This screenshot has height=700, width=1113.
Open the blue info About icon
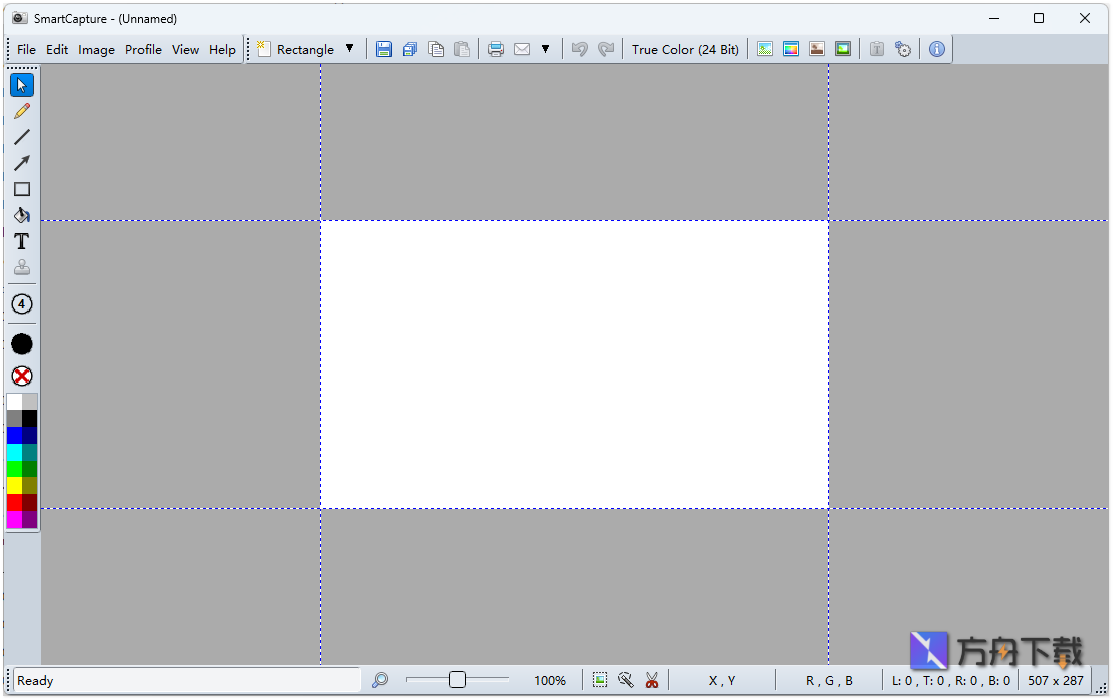pyautogui.click(x=936, y=49)
